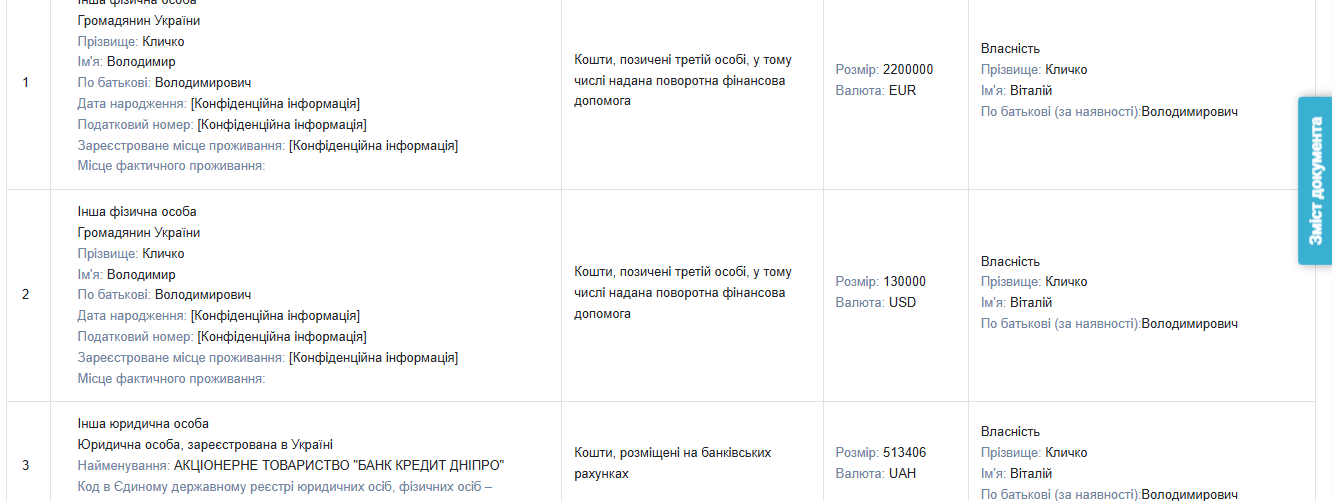Image resolution: width=1334 pixels, height=501 pixels.
Task: Click the 513406 amount value
Action: pos(904,453)
